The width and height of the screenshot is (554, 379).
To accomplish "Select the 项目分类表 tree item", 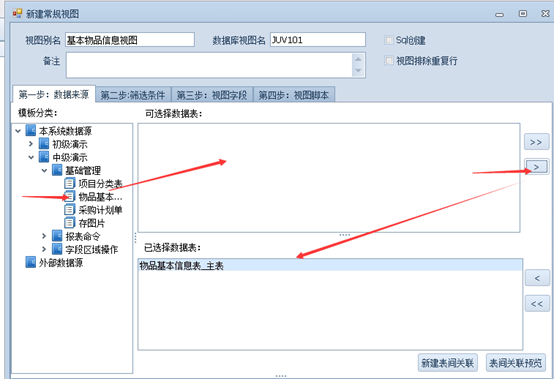I will 100,184.
